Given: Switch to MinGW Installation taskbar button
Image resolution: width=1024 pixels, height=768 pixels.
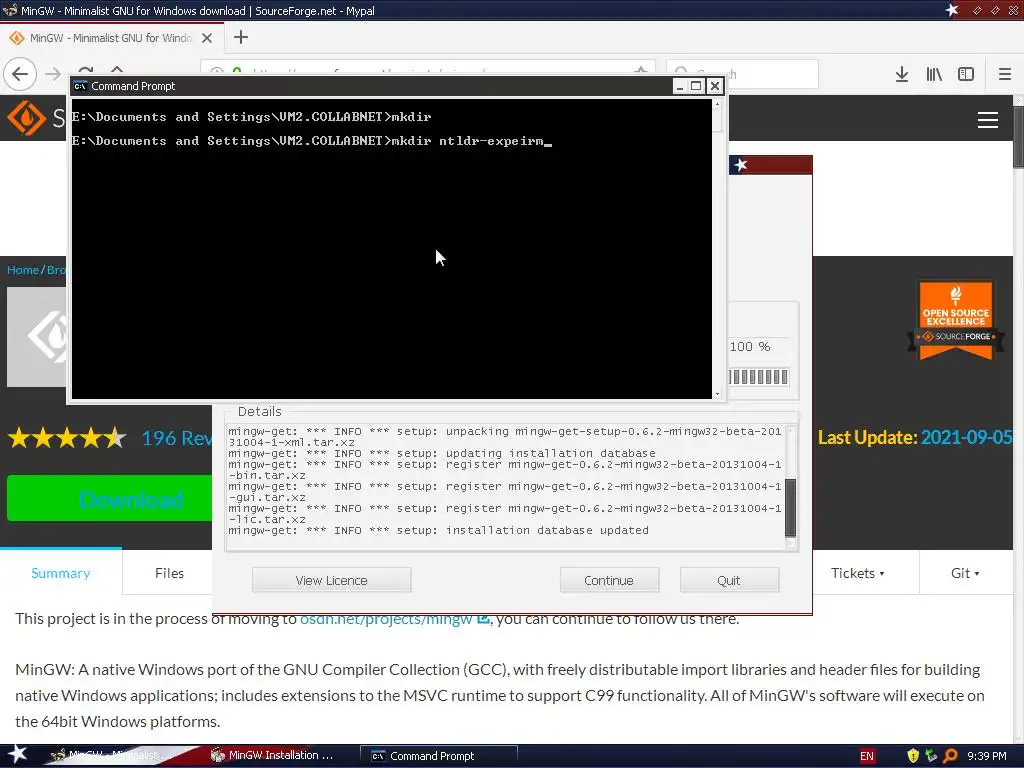Looking at the screenshot, I should [280, 755].
